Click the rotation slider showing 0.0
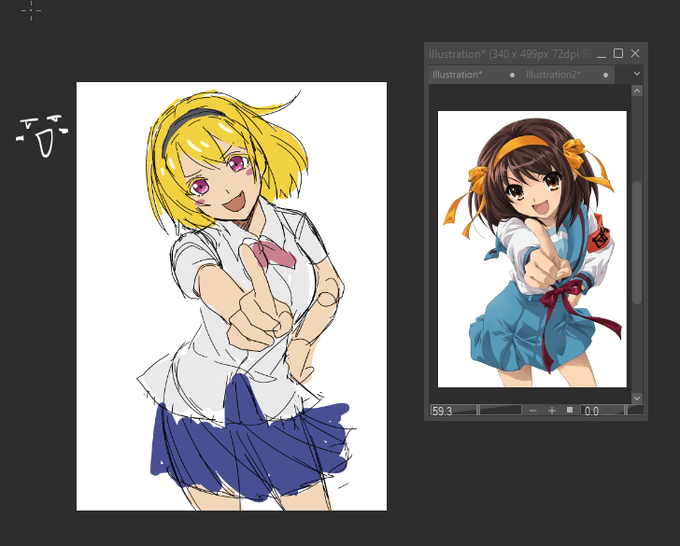This screenshot has width=680, height=546. pos(611,410)
